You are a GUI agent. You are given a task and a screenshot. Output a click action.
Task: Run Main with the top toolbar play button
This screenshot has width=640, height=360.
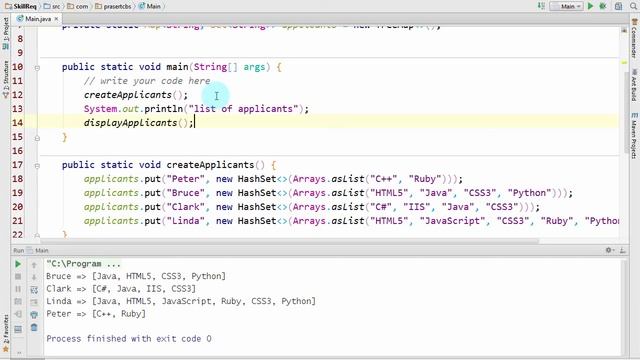590,6
